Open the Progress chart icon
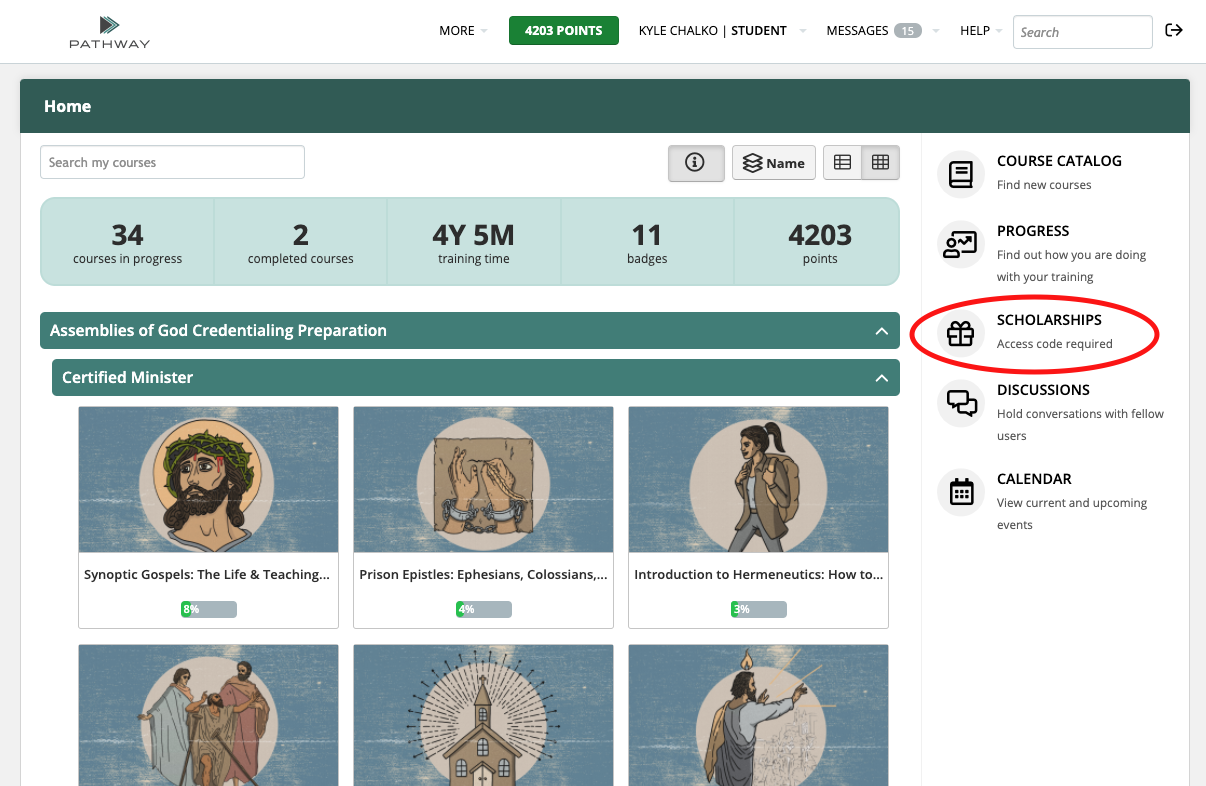Viewport: 1206px width, 786px height. click(961, 244)
